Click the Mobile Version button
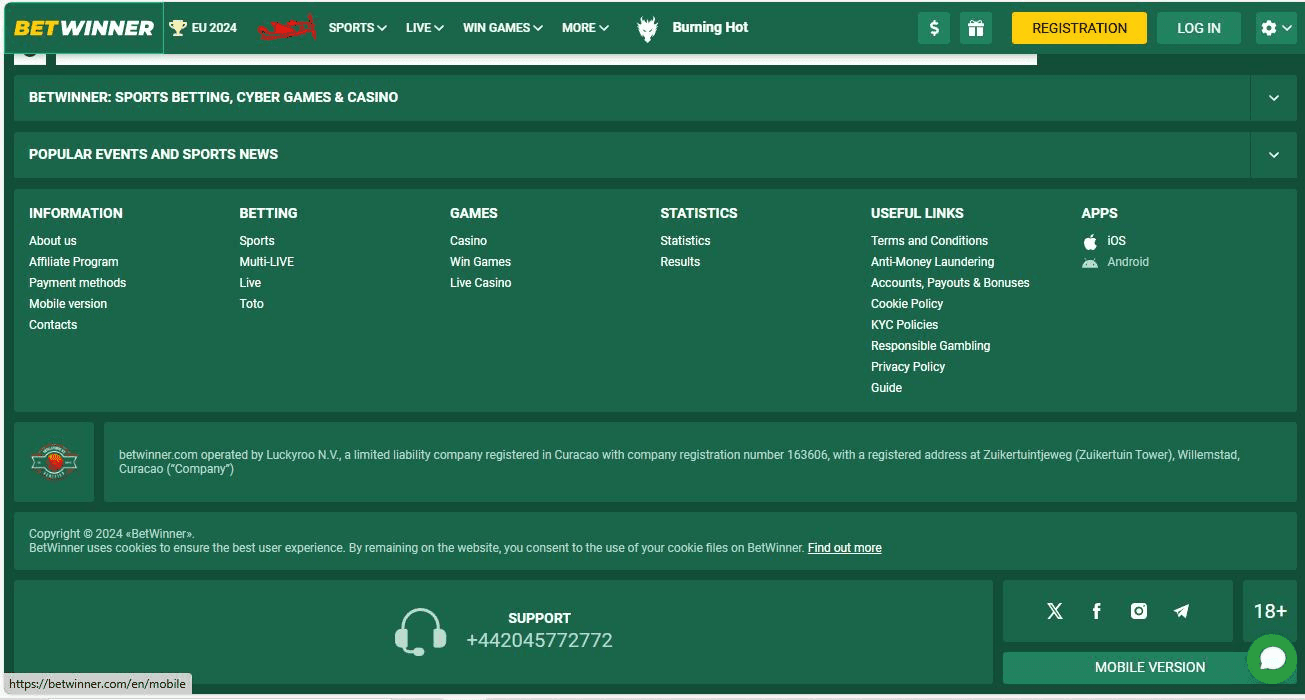The width and height of the screenshot is (1305, 700). 1149,667
